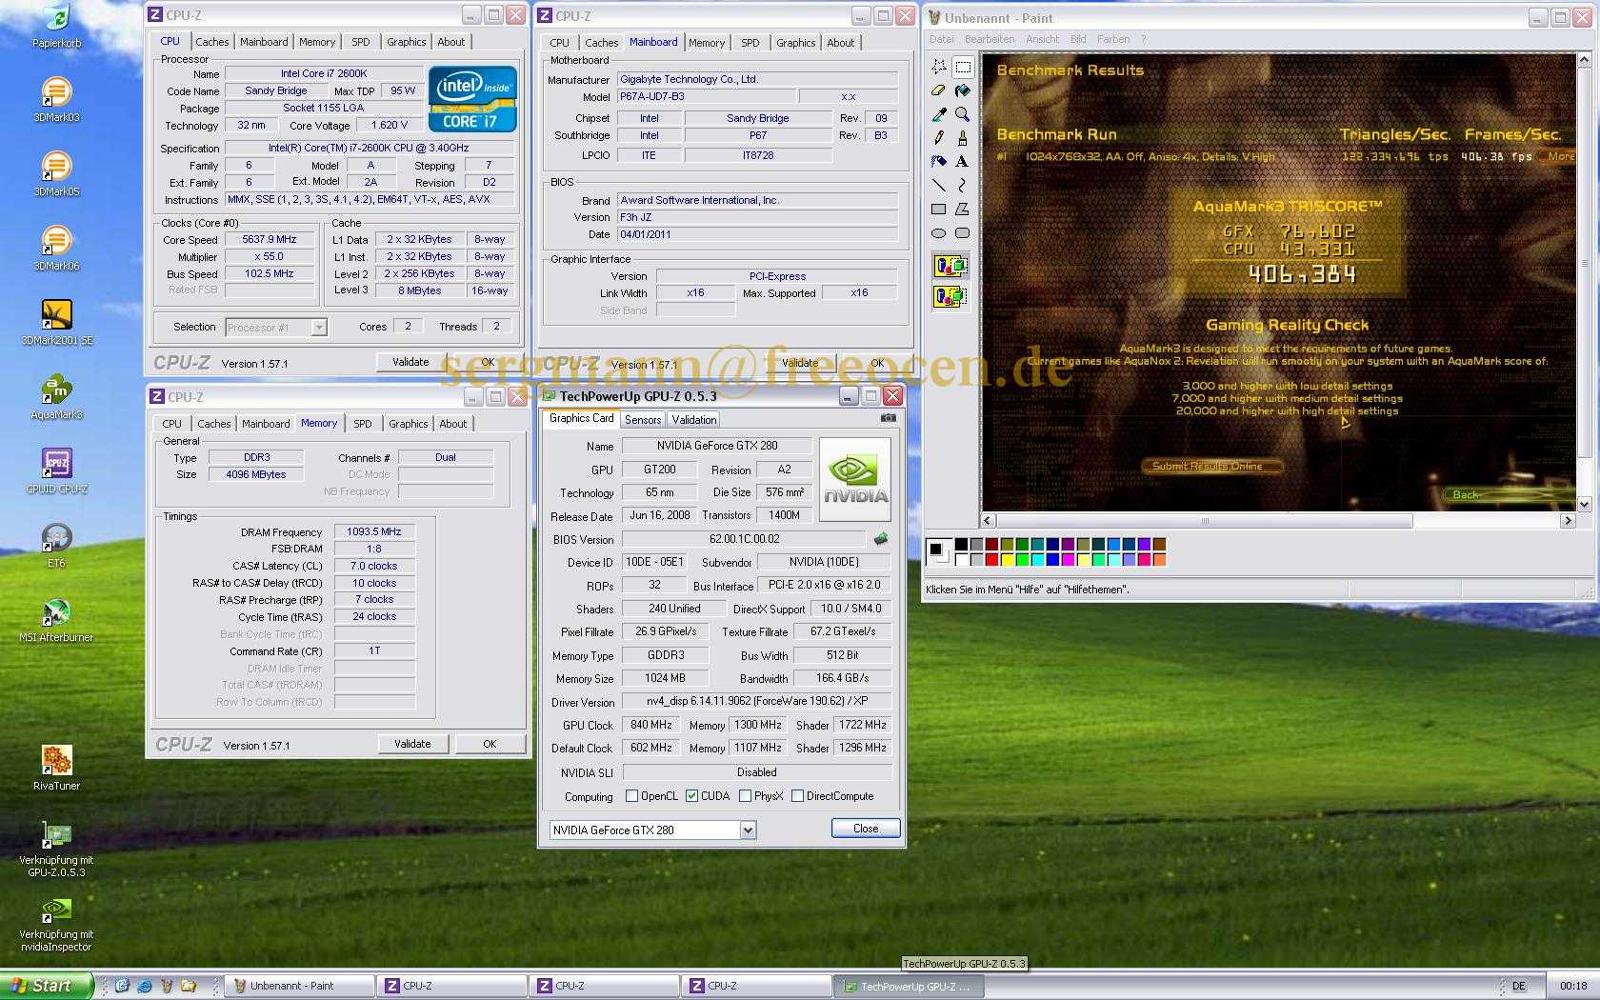Click the GPU-Z screenshot camera icon
Viewport: 1600px width, 1000px height.
coord(888,418)
